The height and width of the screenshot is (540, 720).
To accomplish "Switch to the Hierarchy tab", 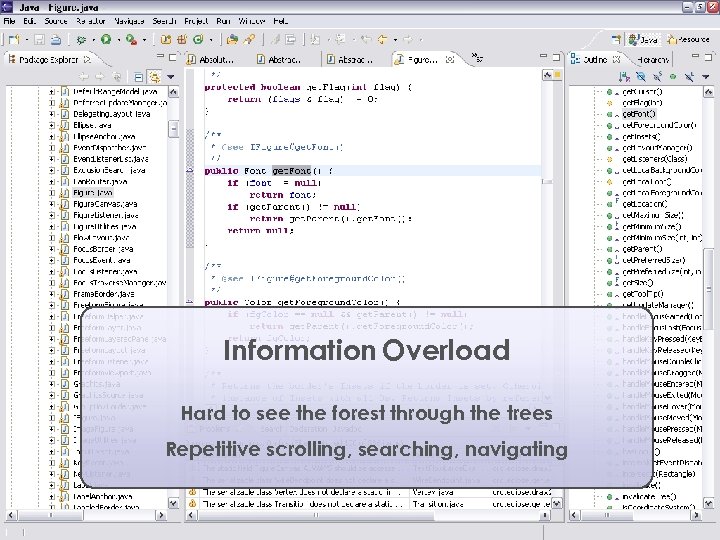I will coord(651,60).
